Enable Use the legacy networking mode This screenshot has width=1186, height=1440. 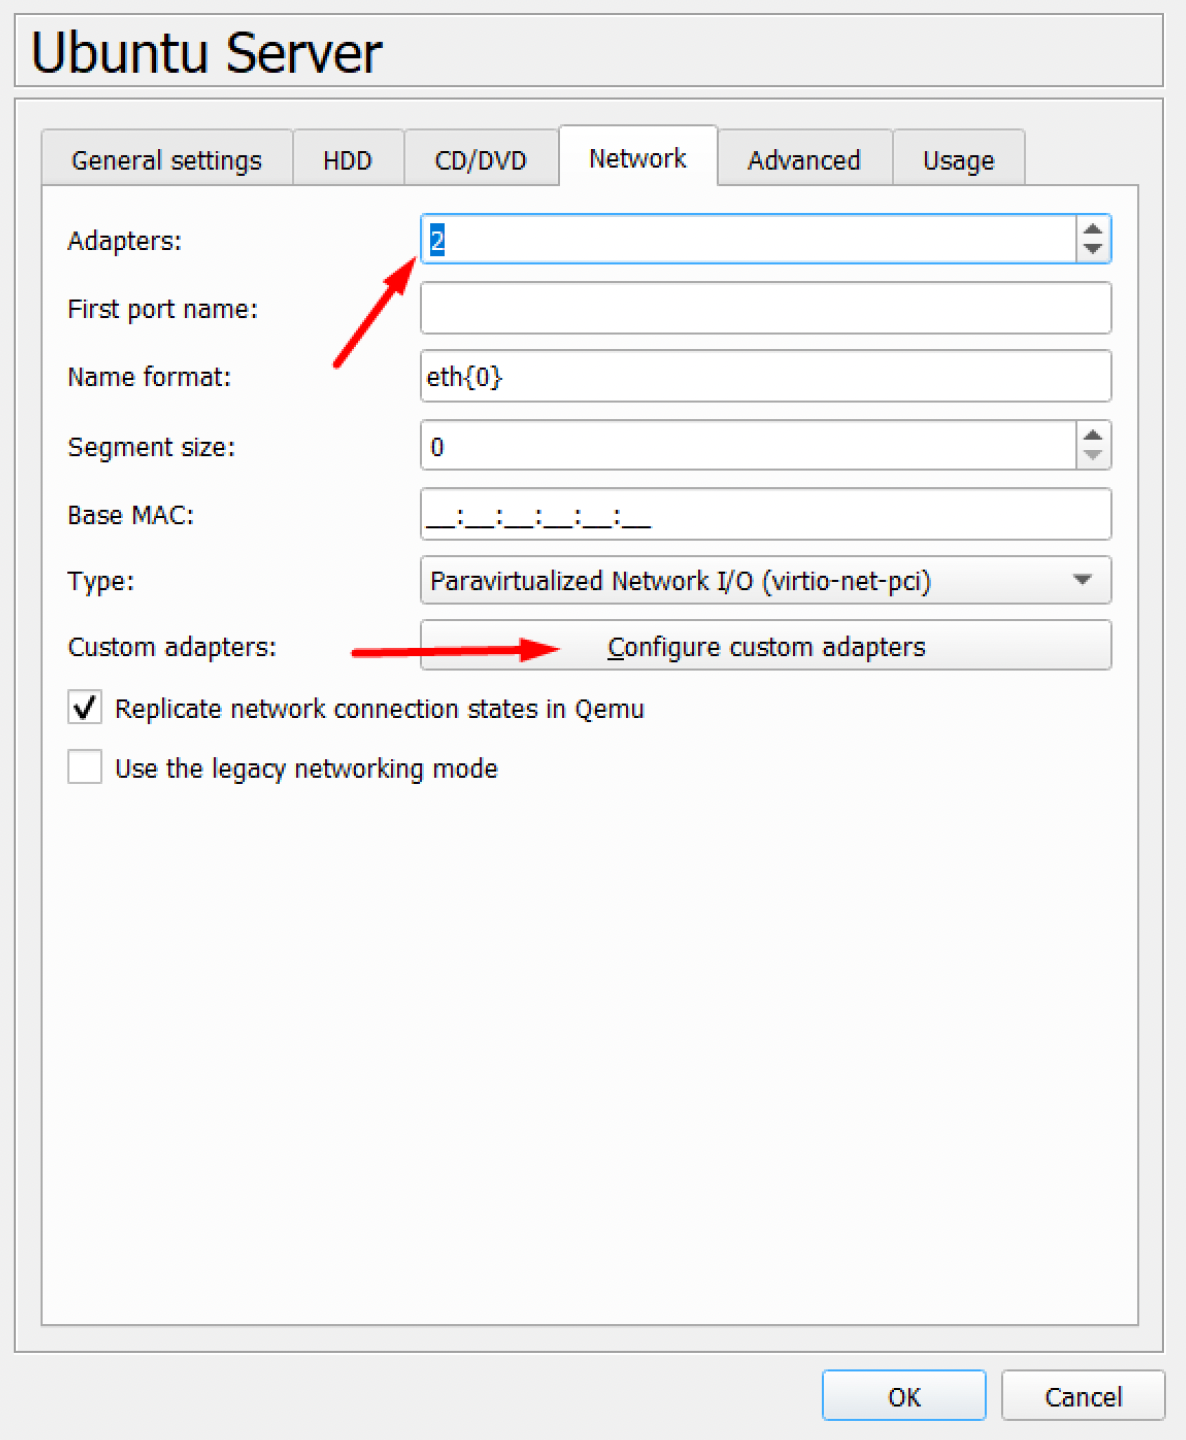click(x=85, y=768)
